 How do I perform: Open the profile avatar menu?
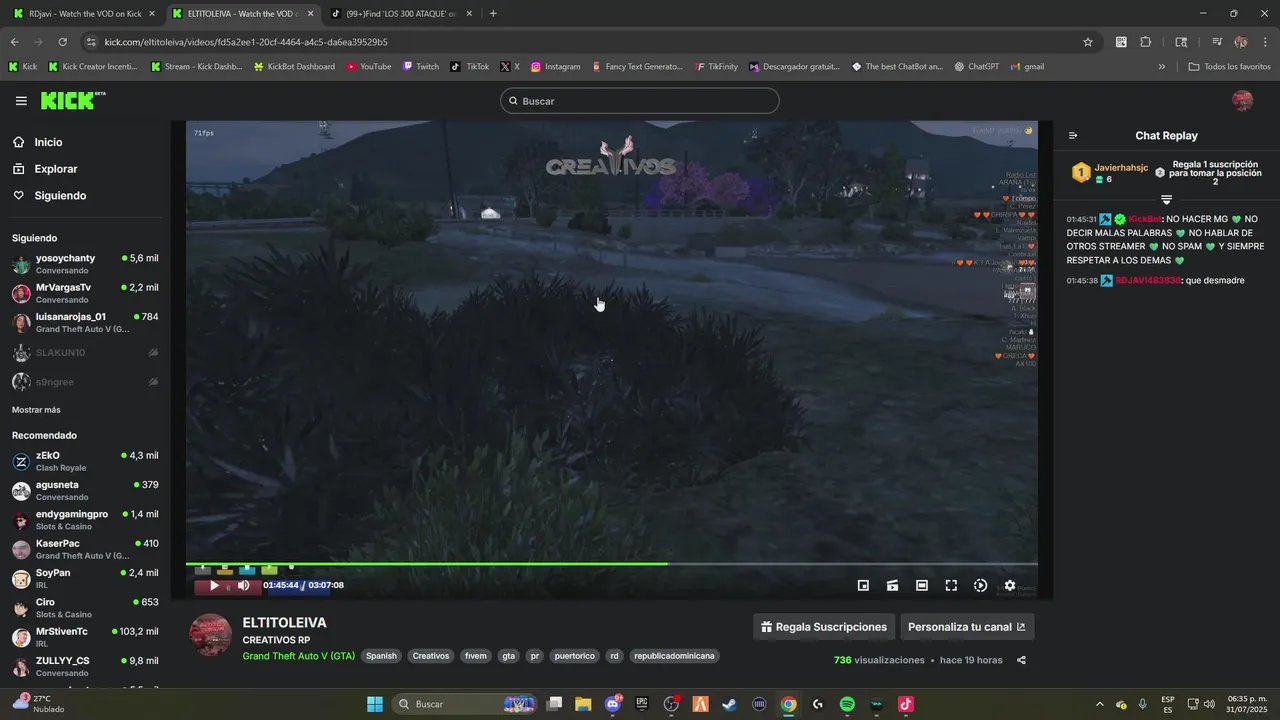1242,101
